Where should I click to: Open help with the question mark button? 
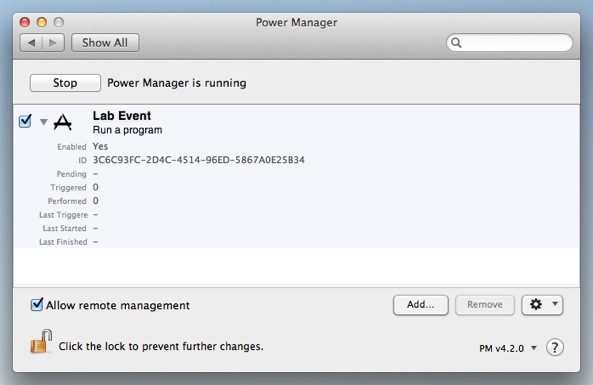(555, 347)
